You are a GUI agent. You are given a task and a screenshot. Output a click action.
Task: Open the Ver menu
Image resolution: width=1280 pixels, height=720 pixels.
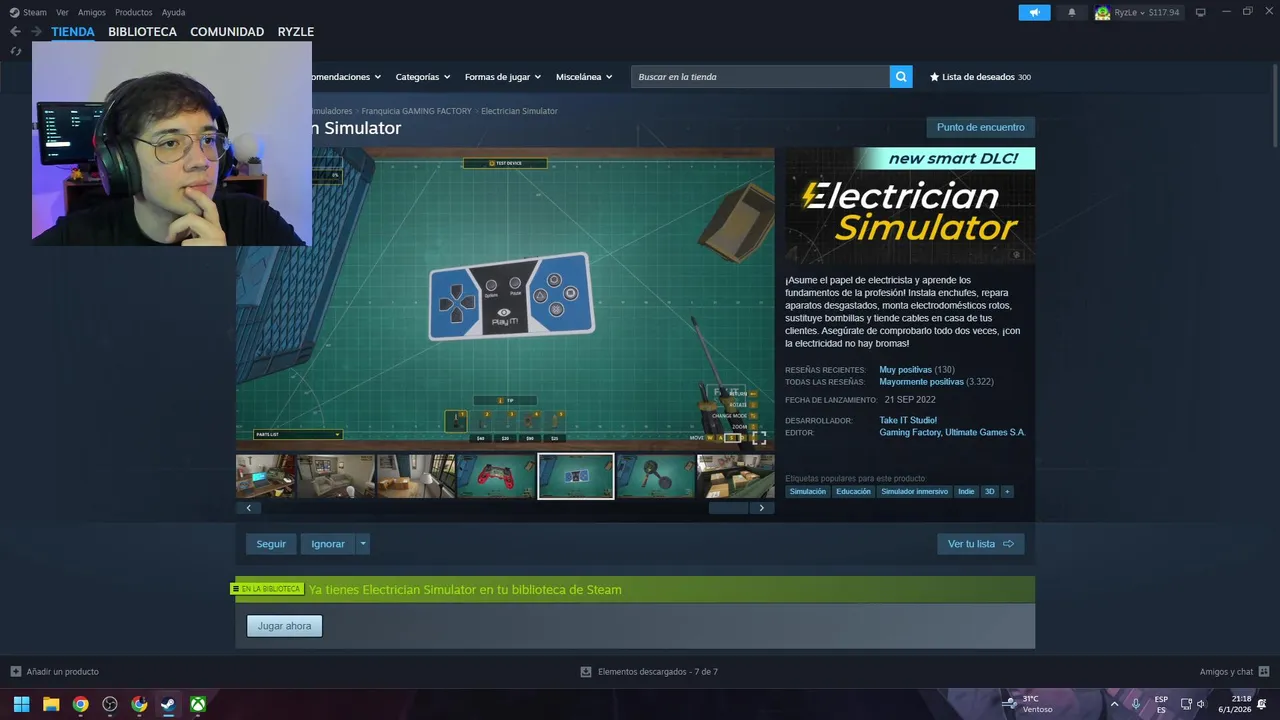click(x=62, y=12)
